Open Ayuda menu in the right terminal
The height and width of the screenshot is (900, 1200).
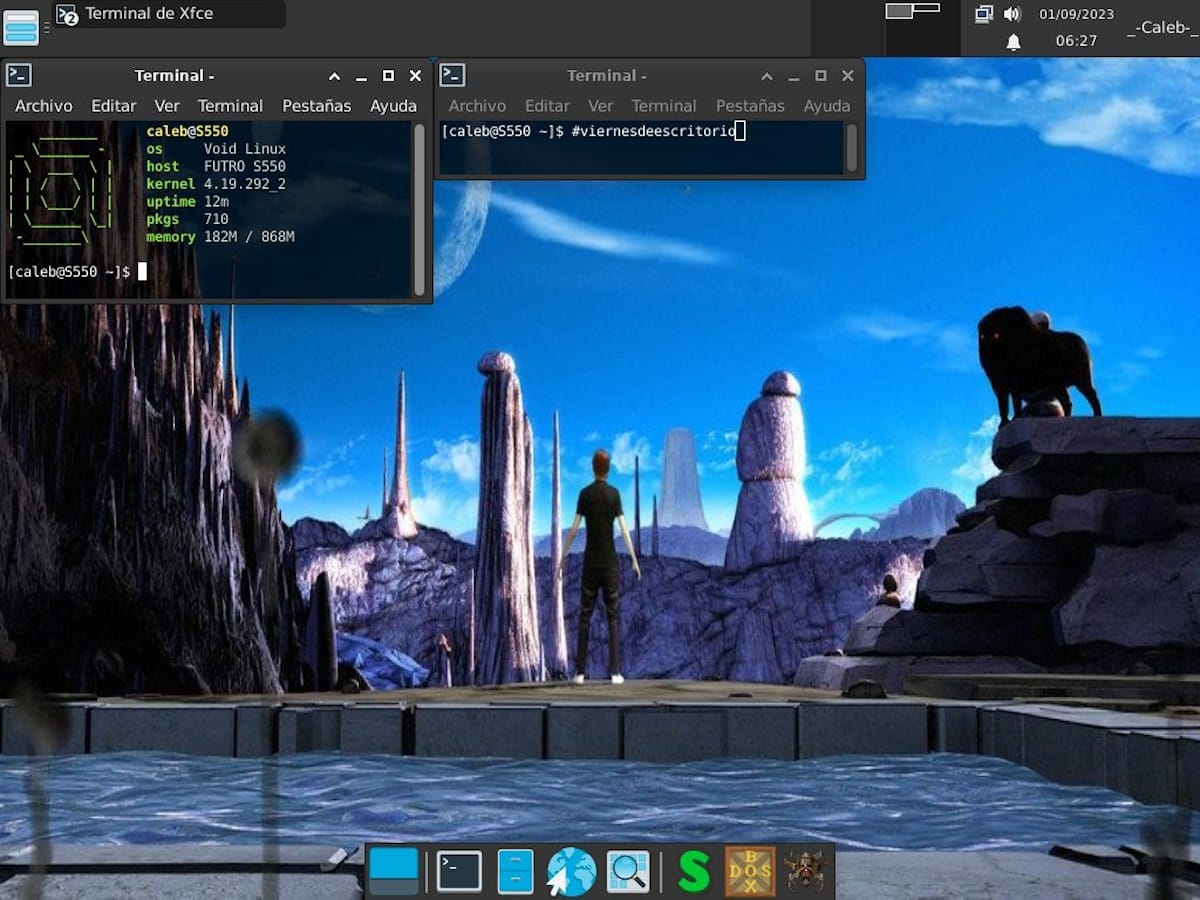click(x=827, y=106)
